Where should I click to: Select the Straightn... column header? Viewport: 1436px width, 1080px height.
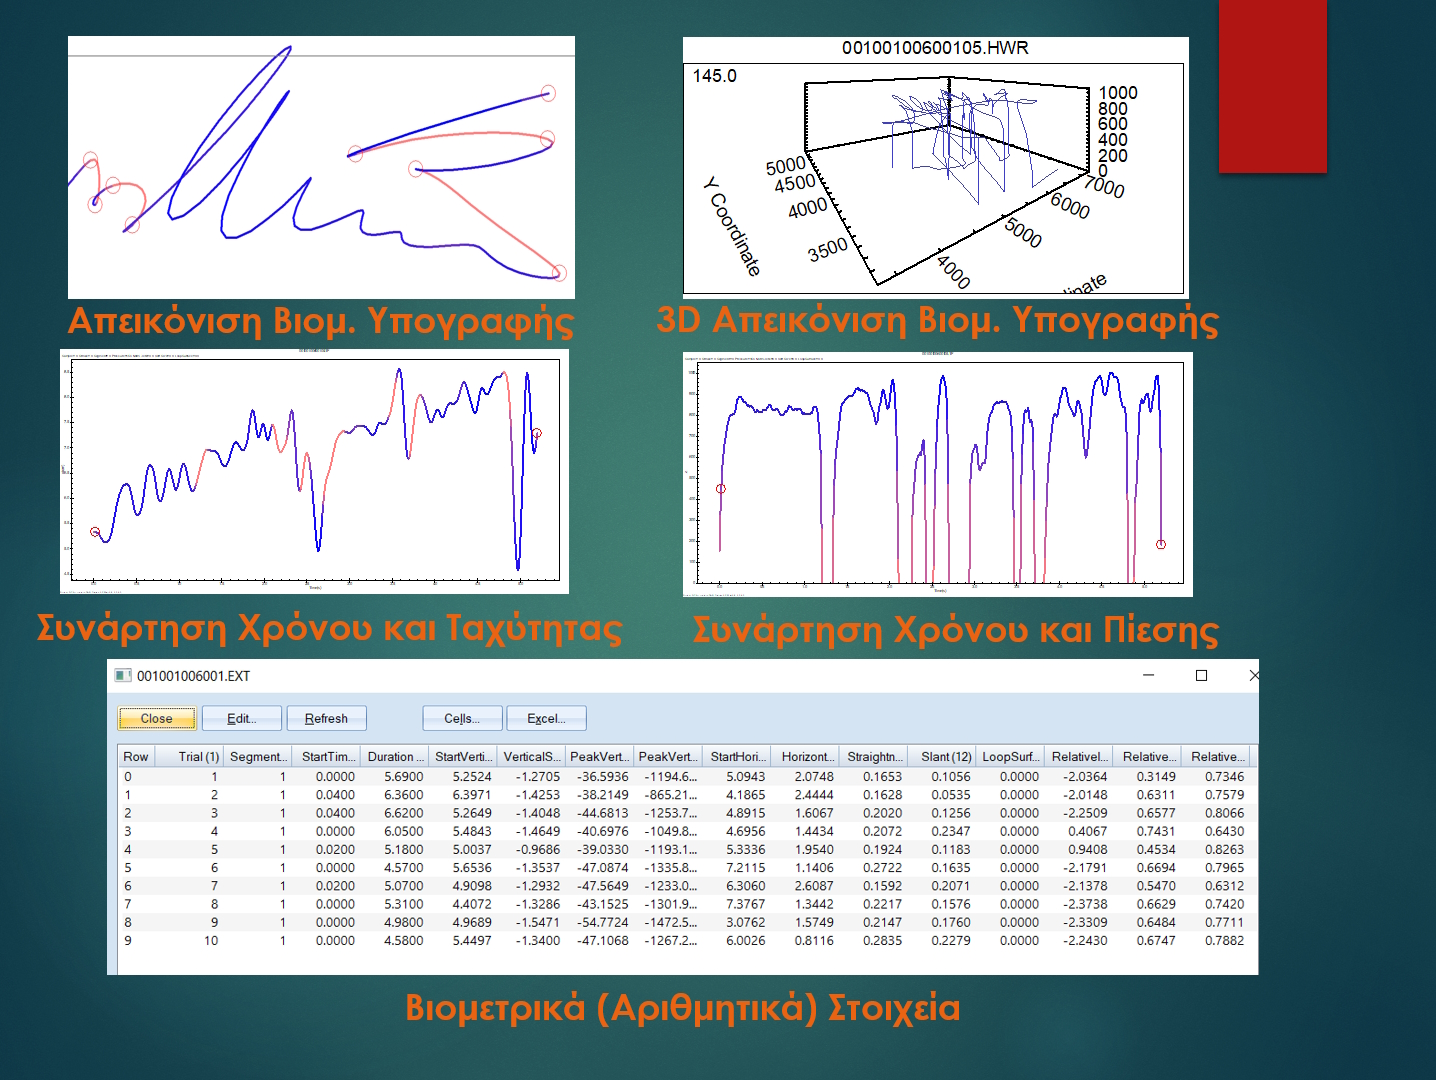coord(875,757)
